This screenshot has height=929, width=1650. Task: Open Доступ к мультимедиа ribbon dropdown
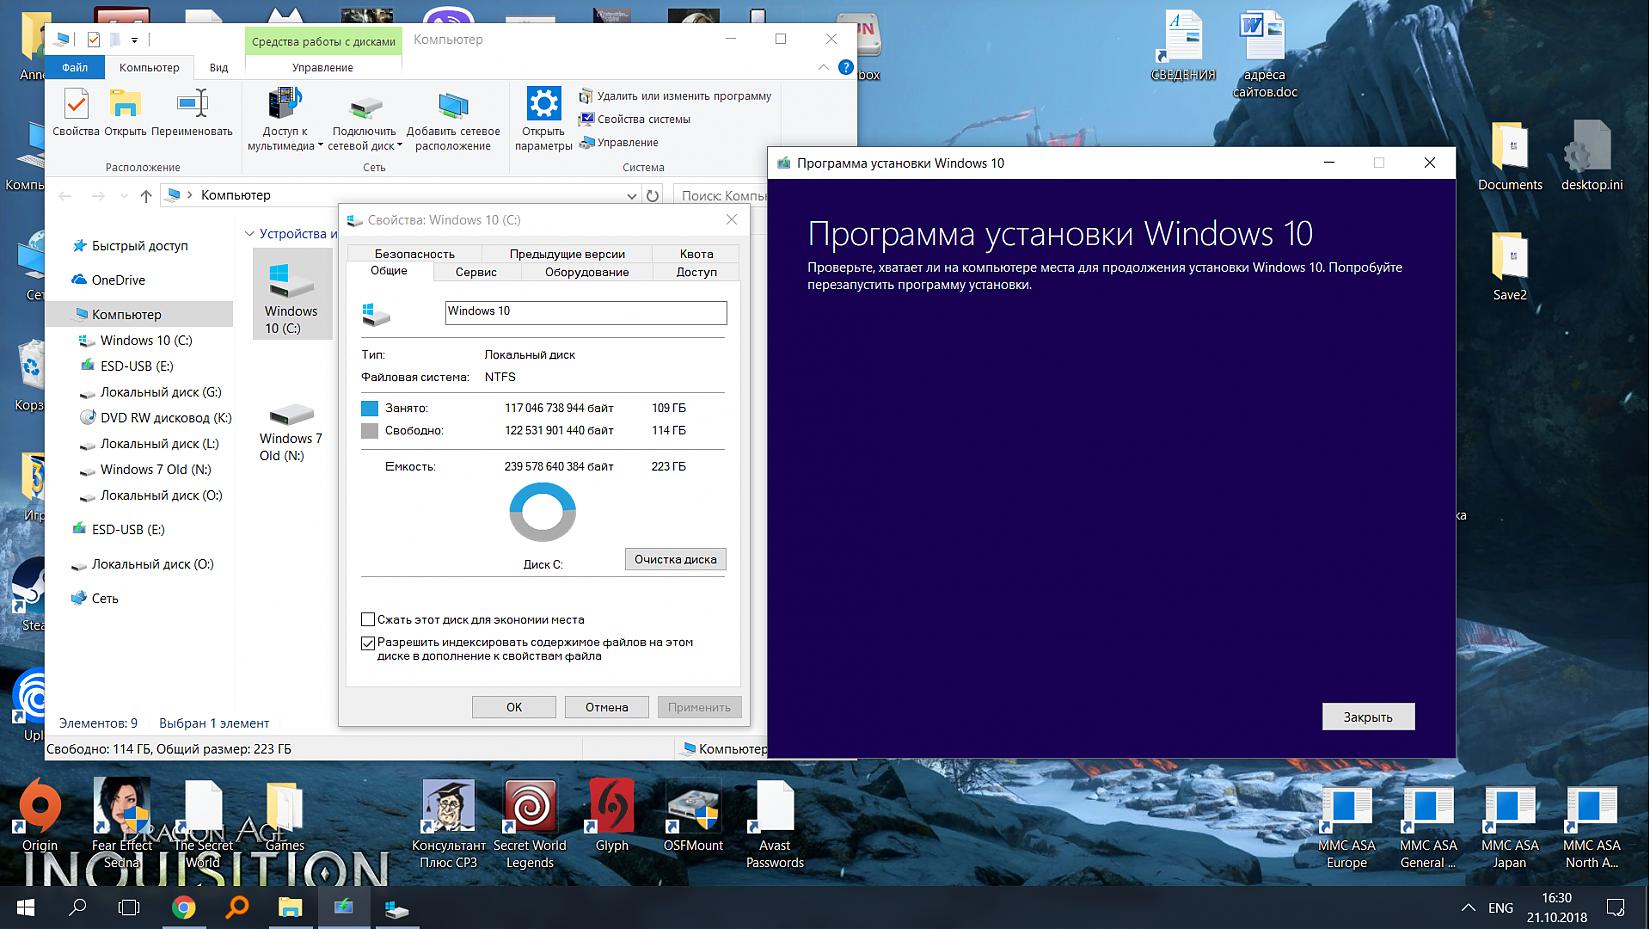click(285, 119)
